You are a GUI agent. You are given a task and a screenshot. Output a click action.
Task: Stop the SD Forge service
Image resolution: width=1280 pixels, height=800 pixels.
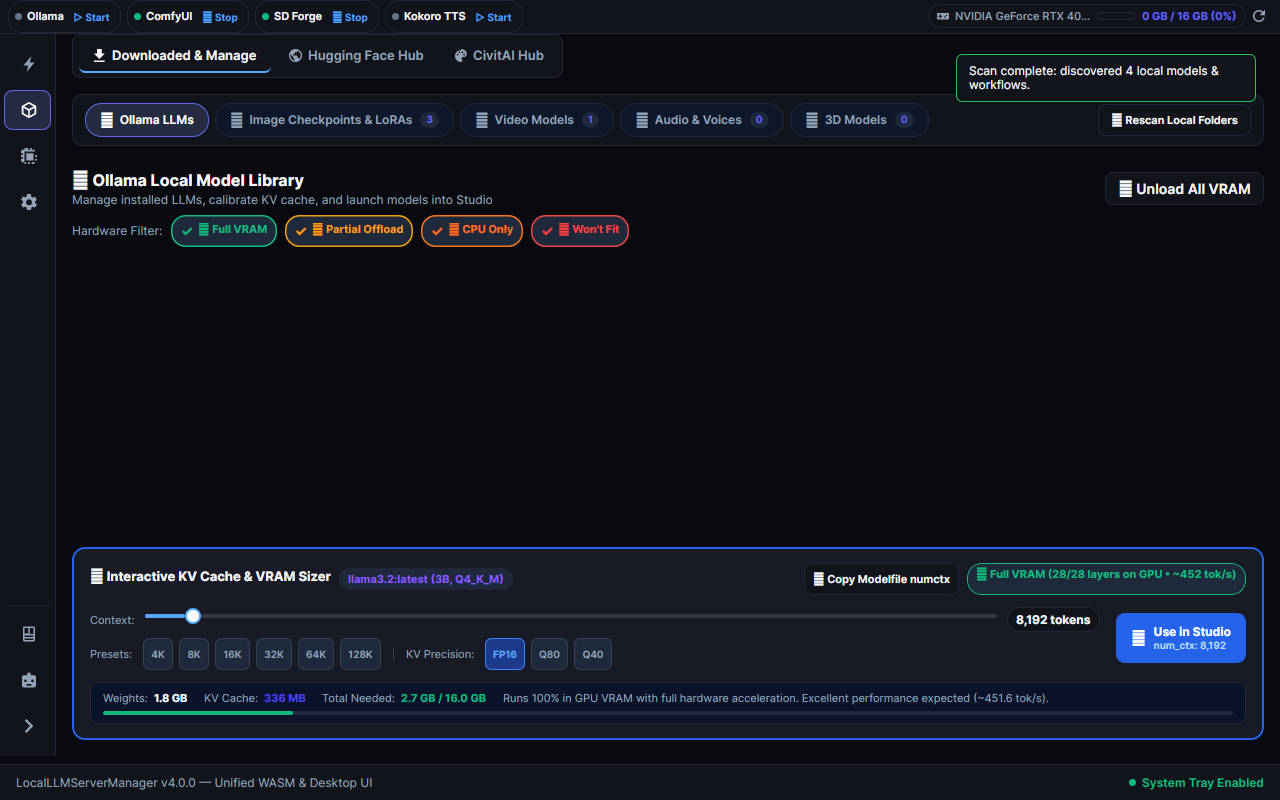coord(350,17)
